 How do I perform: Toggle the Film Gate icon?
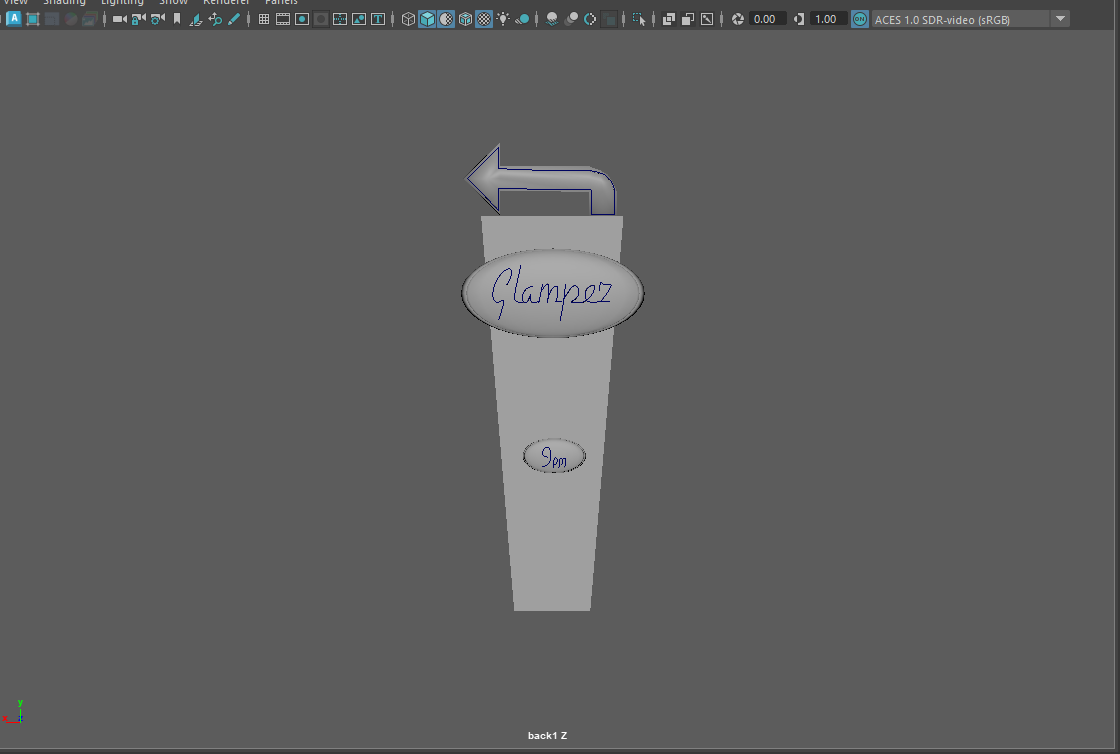(283, 19)
